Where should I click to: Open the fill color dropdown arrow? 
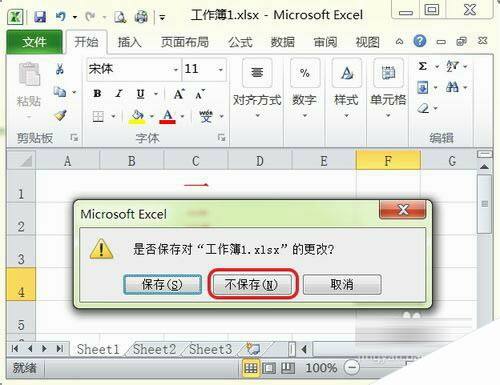coord(152,116)
